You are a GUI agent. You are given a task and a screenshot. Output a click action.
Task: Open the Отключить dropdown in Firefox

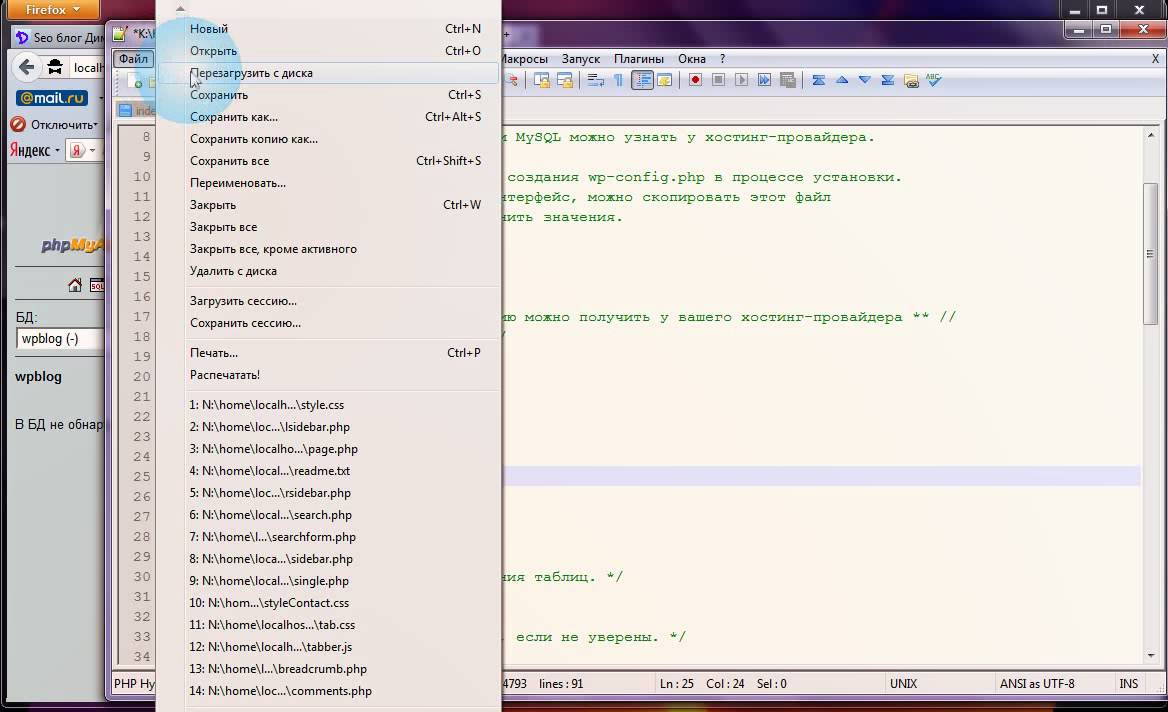pos(95,124)
